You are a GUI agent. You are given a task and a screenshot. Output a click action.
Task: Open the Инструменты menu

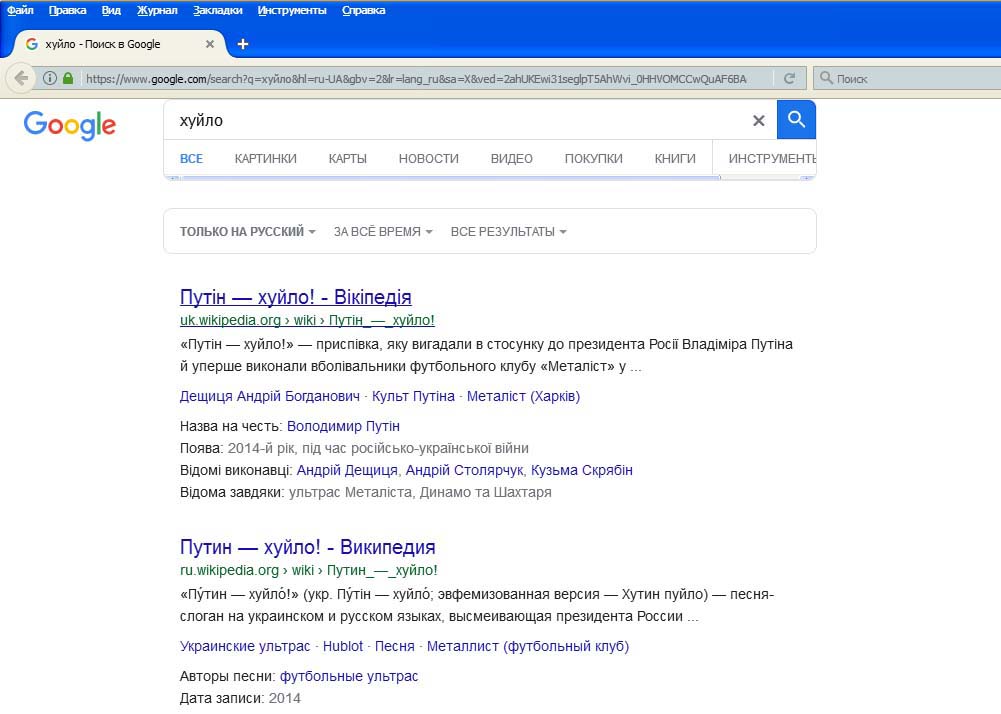292,10
